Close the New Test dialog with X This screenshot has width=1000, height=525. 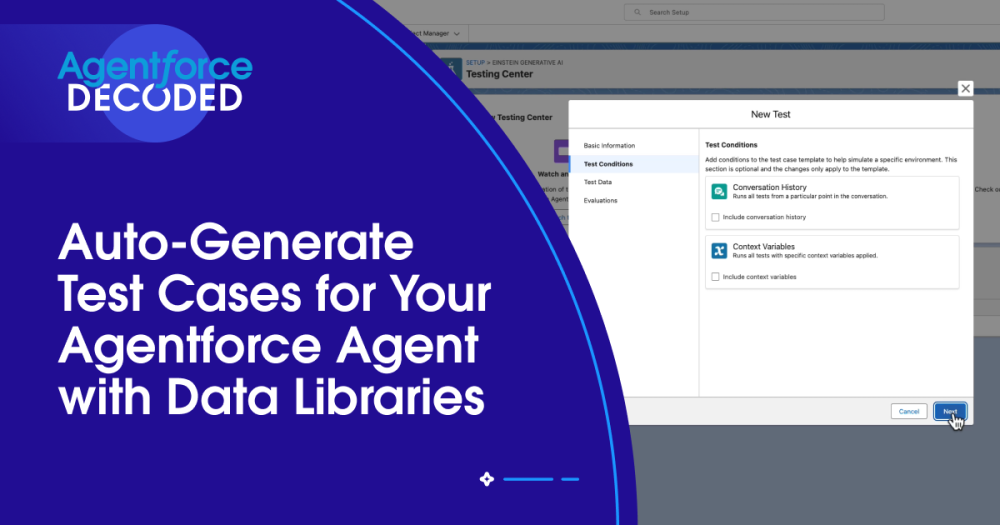[965, 89]
